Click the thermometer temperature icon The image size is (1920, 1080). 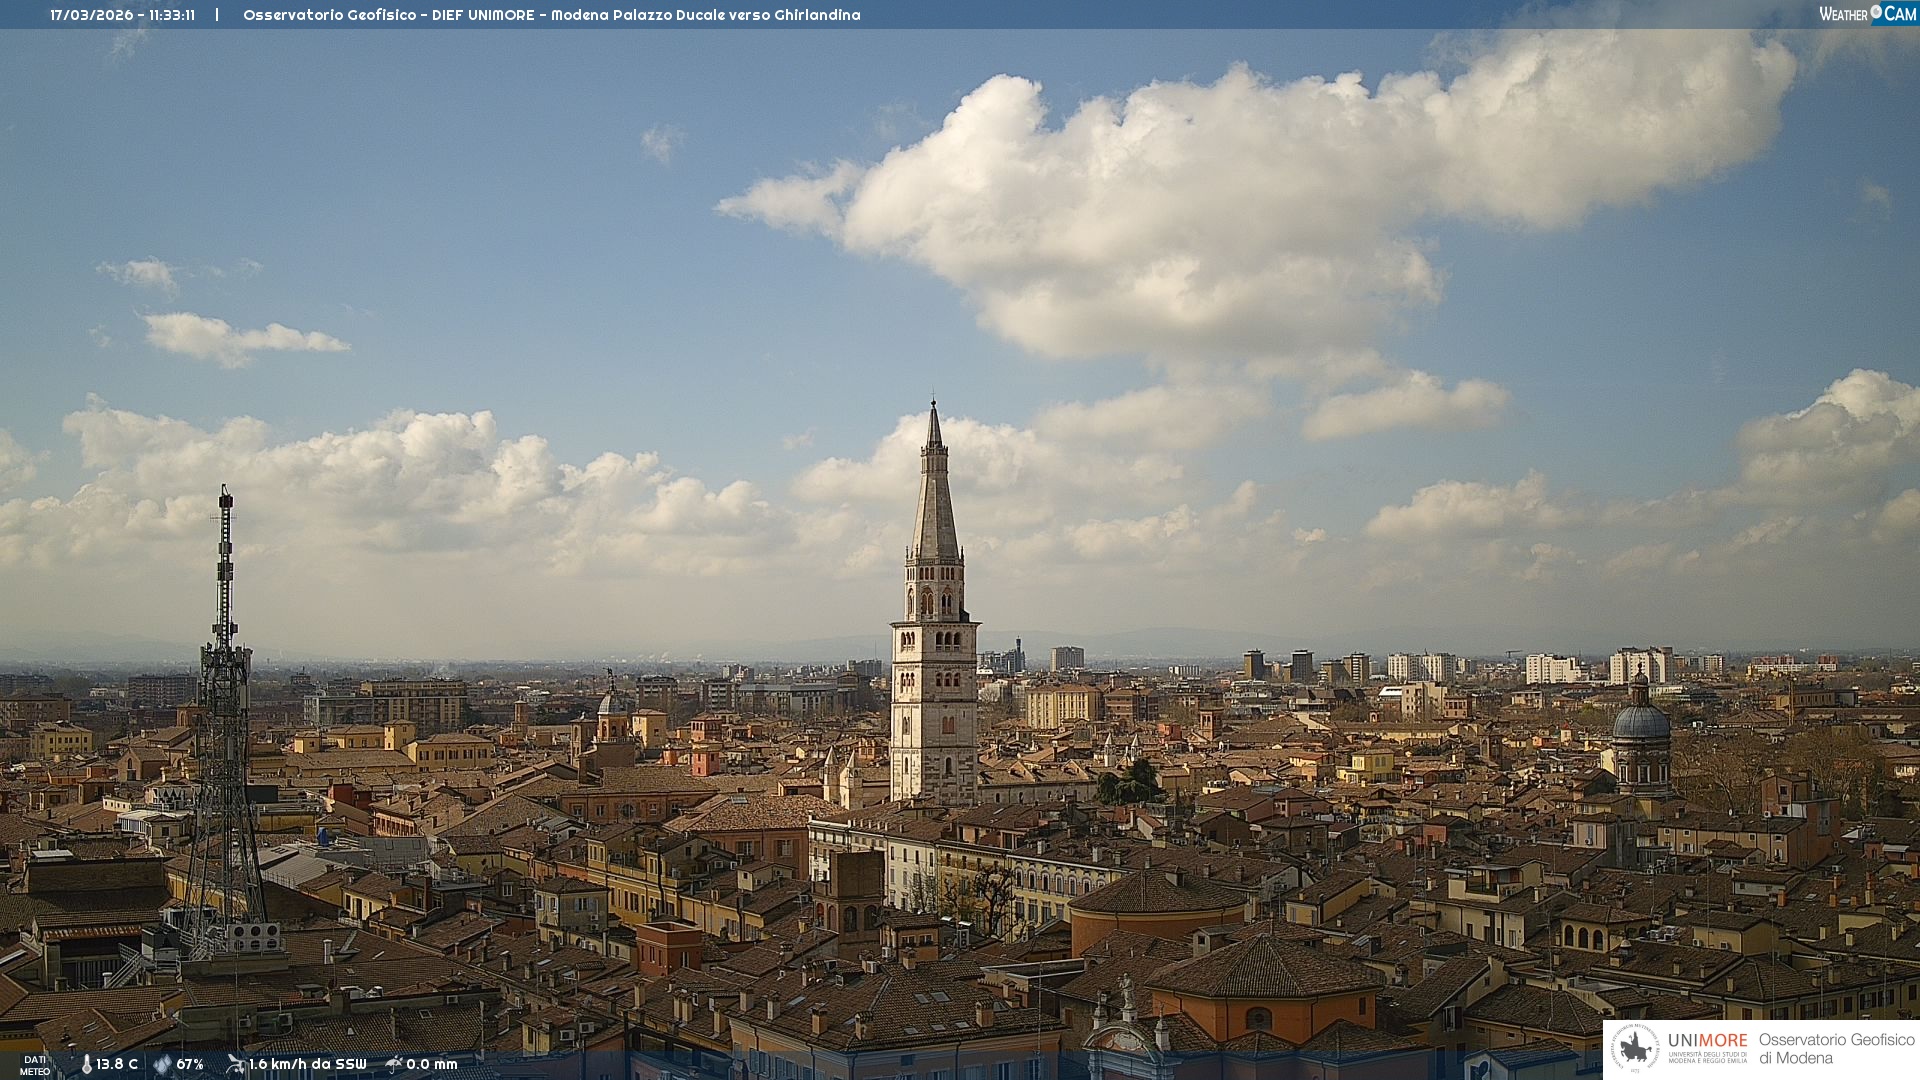[86, 1064]
